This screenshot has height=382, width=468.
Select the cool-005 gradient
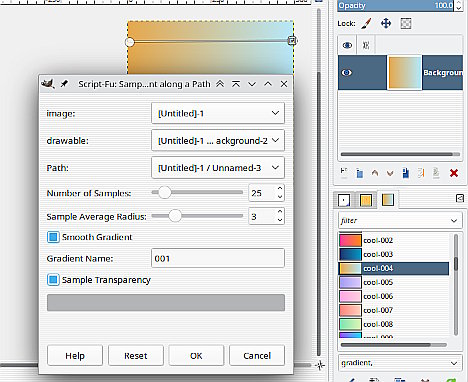click(394, 282)
